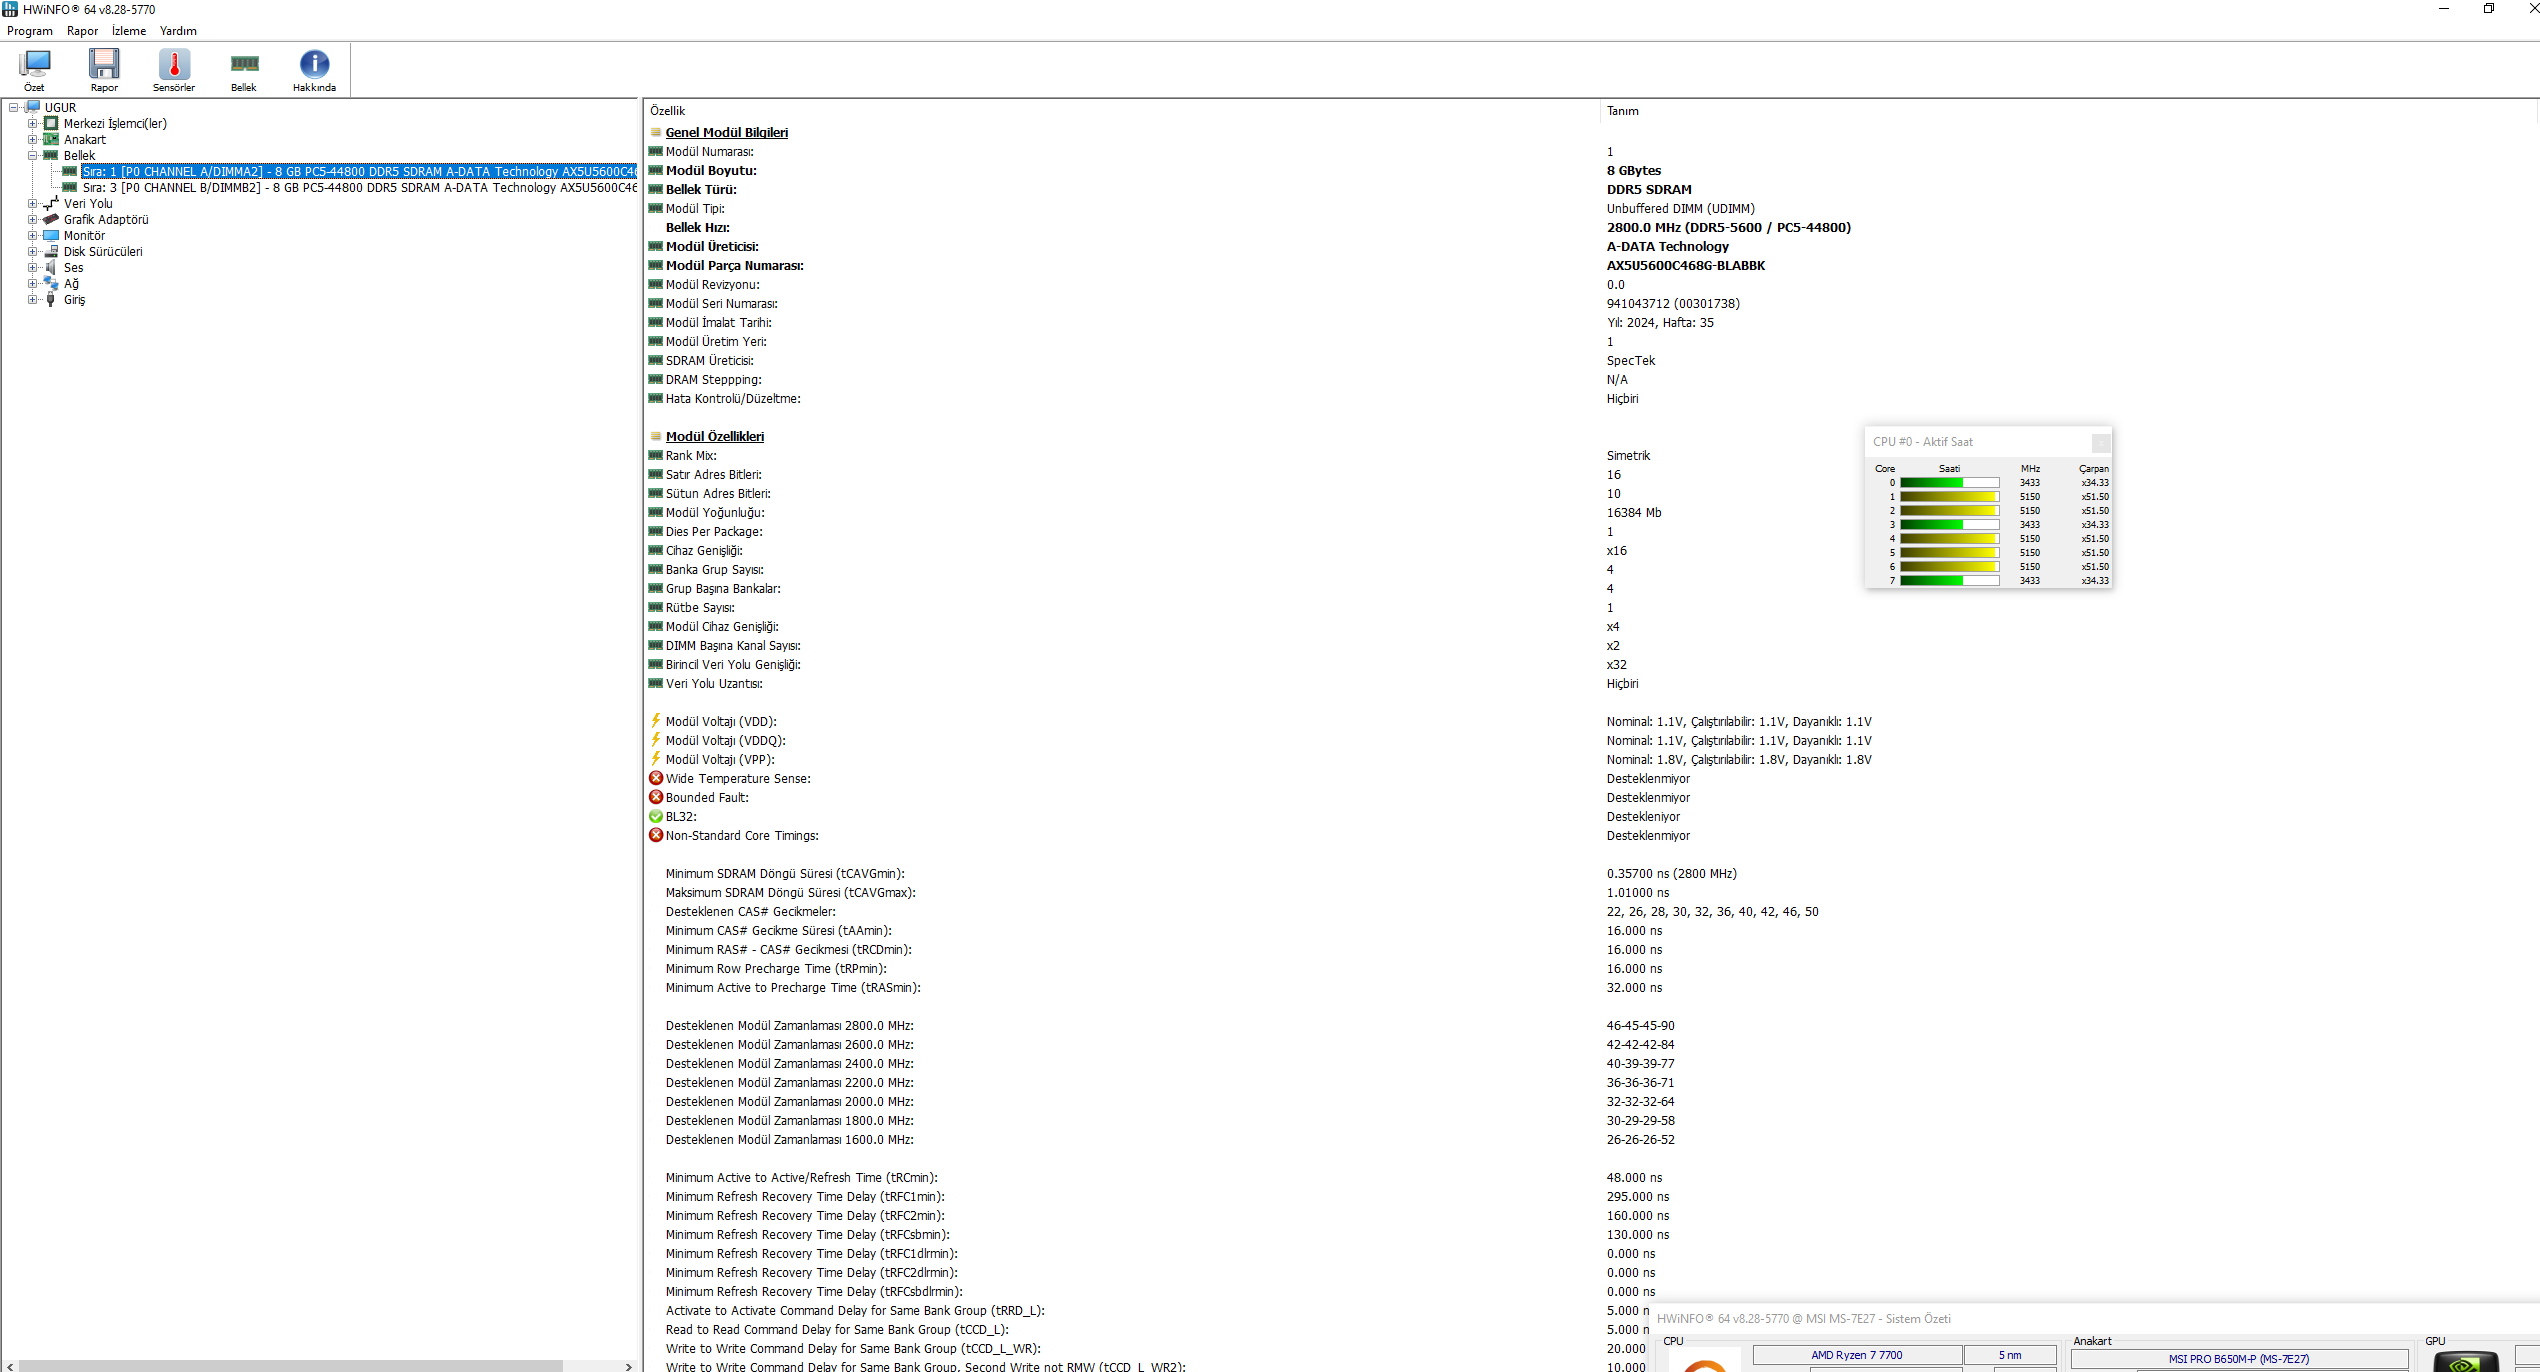Expand the Disk Sürücüleri node

tap(32, 251)
